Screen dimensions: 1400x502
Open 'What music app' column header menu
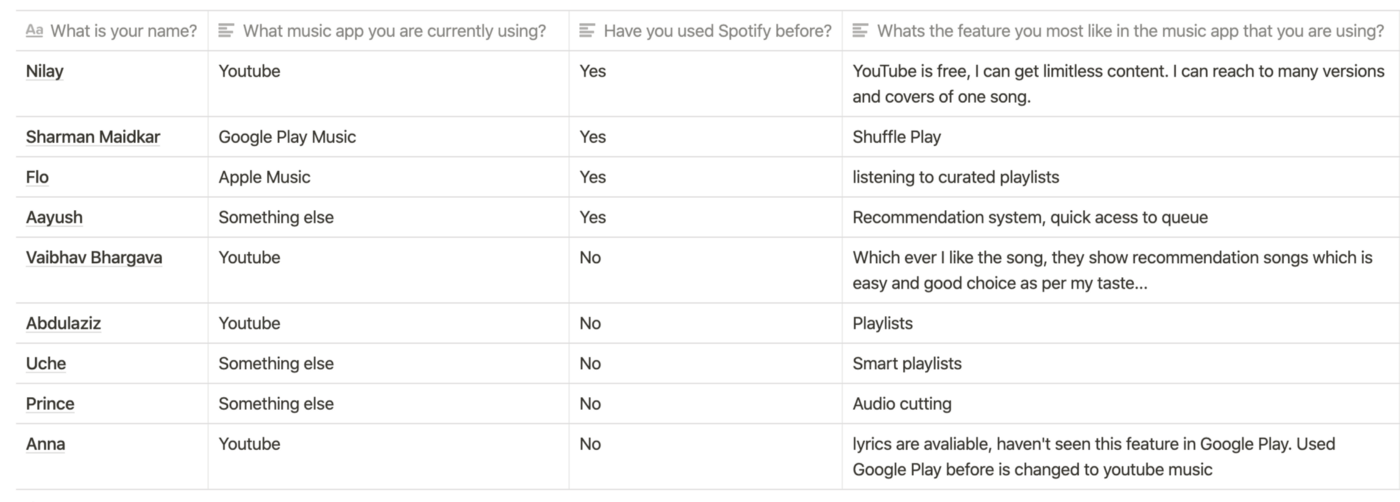click(x=389, y=31)
